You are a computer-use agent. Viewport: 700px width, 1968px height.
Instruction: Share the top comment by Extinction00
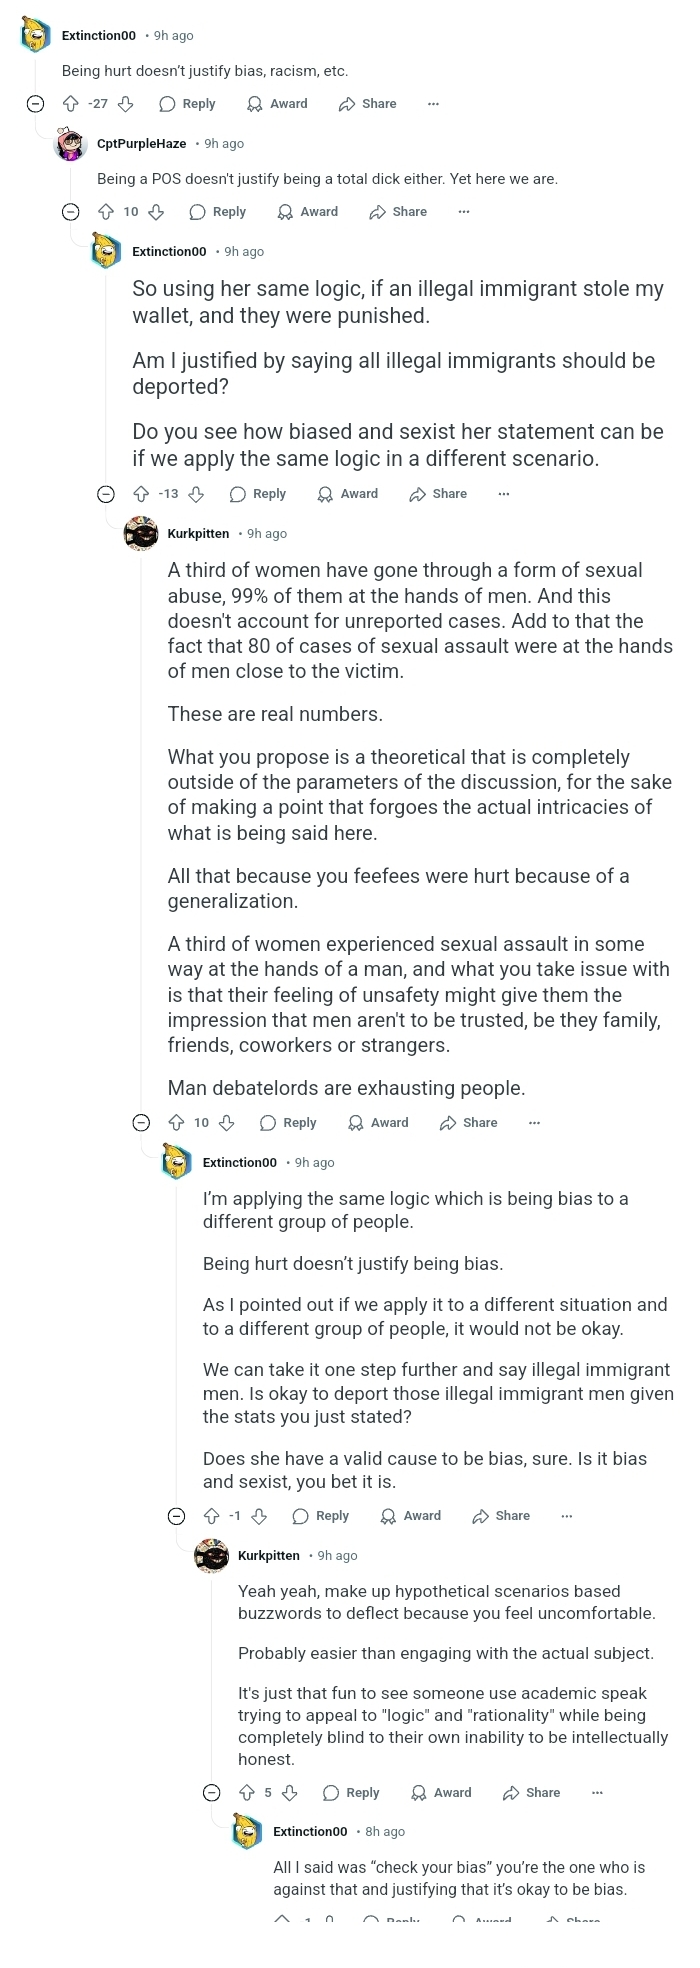(367, 104)
